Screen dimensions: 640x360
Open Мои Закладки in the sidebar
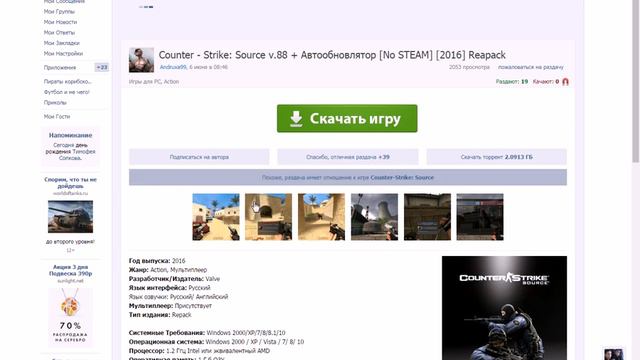pyautogui.click(x=62, y=43)
